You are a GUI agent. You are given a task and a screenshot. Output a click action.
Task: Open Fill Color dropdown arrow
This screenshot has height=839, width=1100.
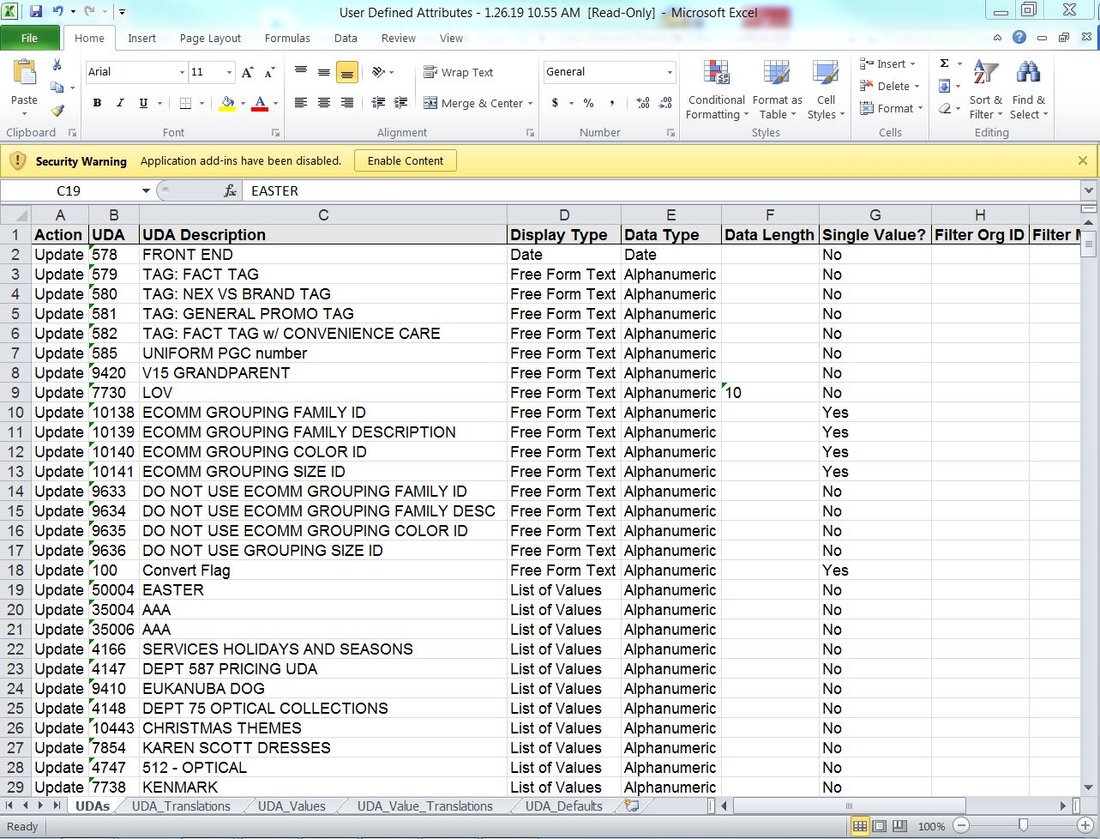point(243,103)
